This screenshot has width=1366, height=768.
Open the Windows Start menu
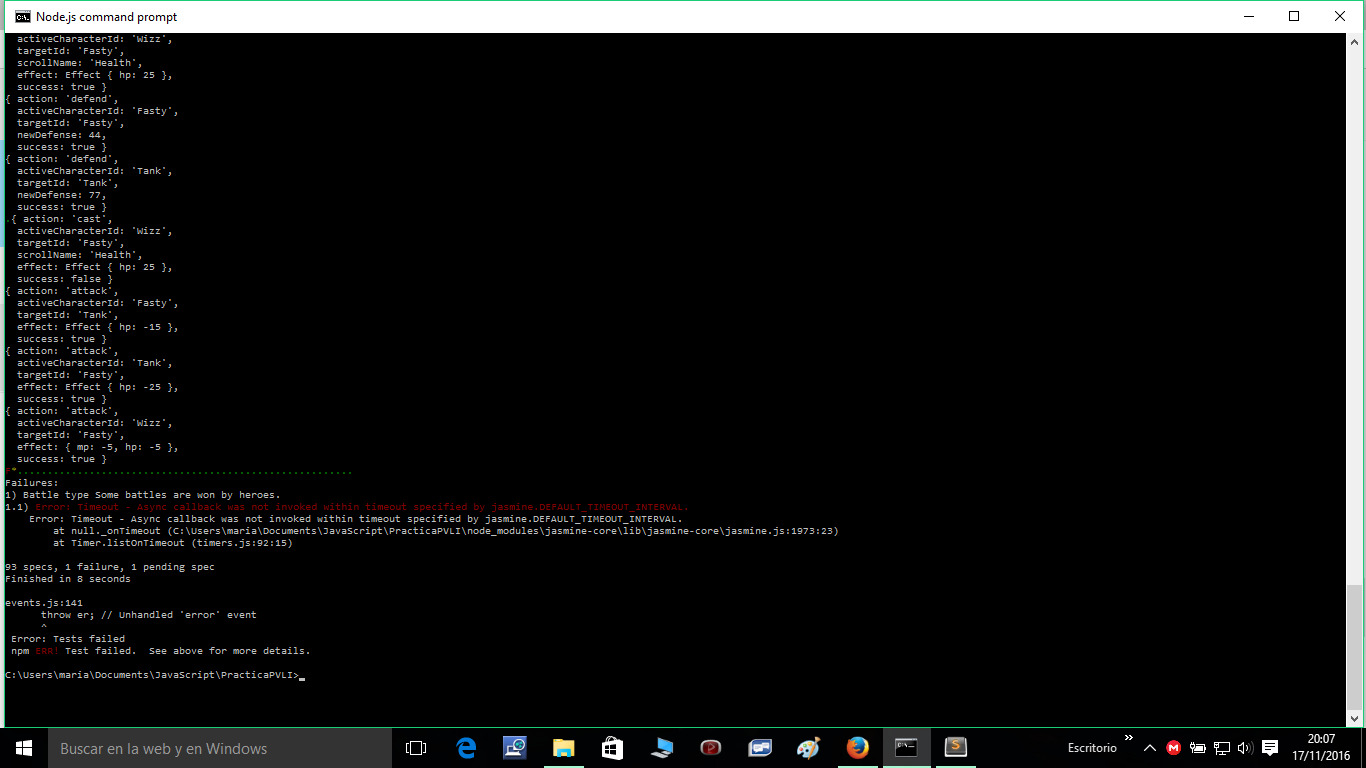click(24, 748)
